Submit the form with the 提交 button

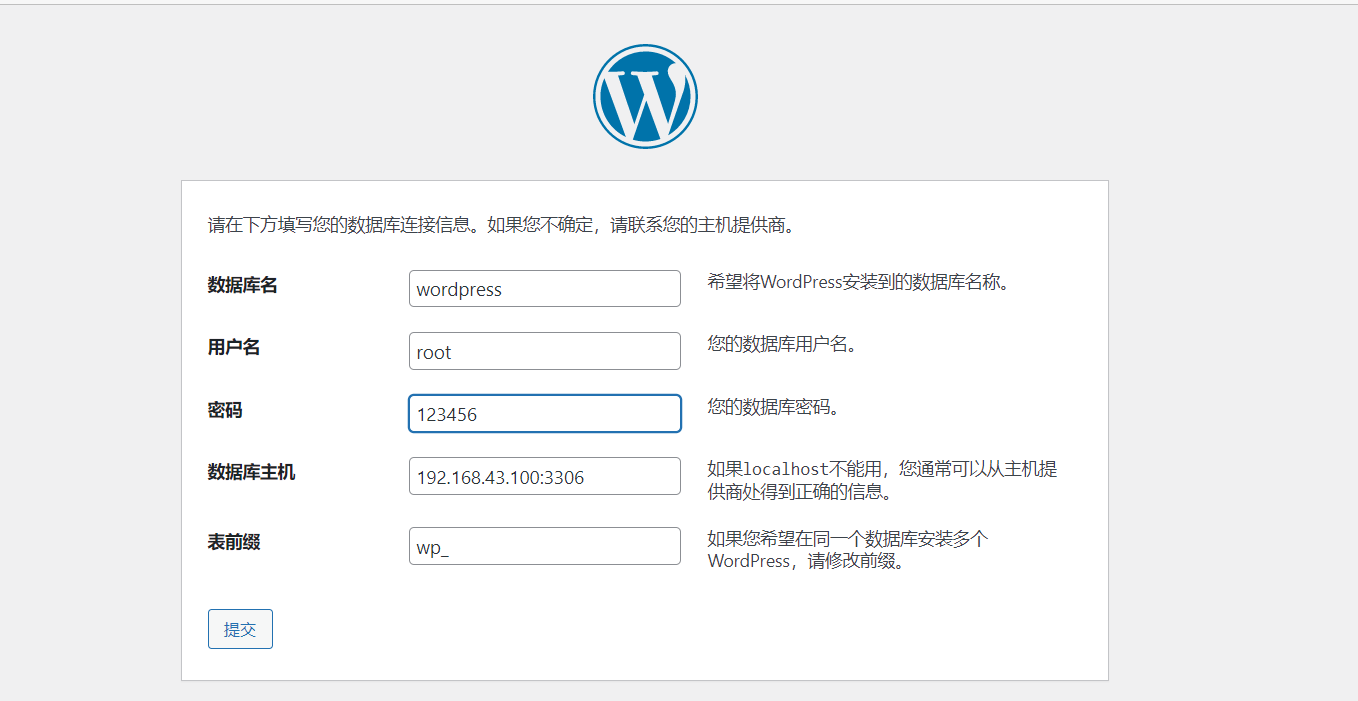click(240, 629)
